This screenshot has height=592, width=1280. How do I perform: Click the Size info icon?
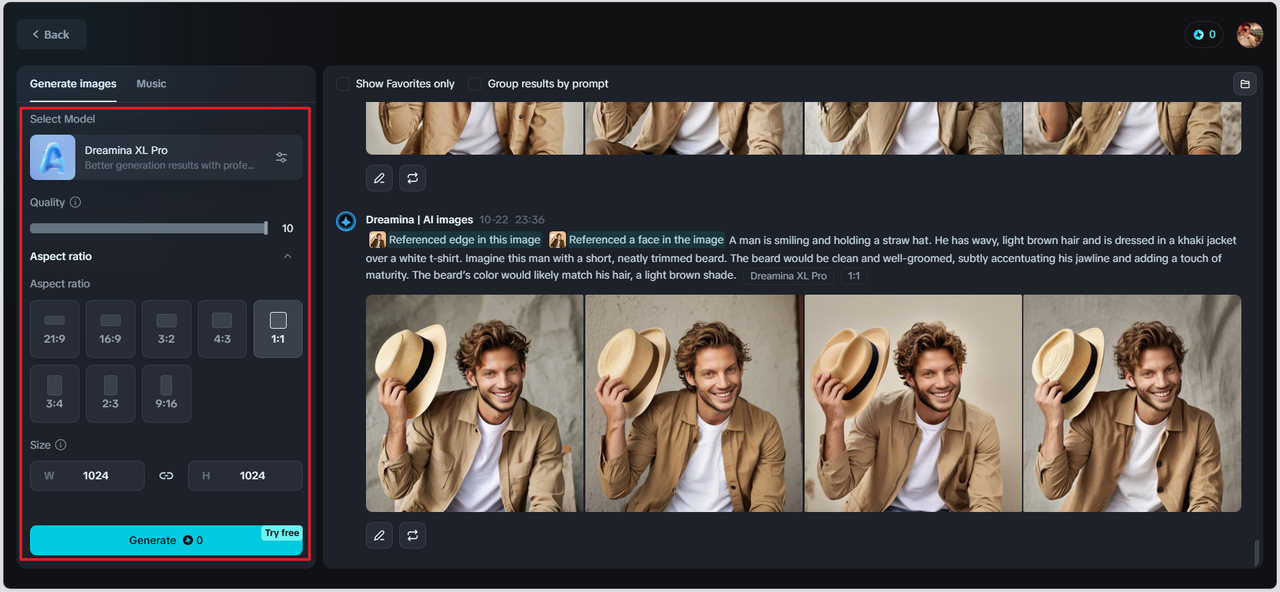(x=61, y=445)
